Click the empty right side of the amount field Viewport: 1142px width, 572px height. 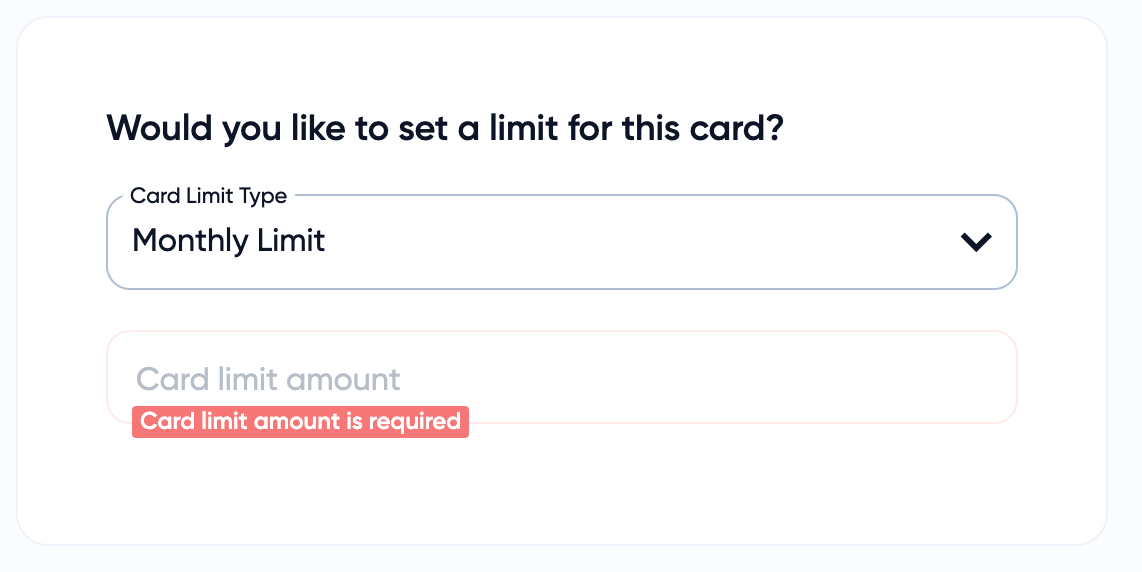(800, 377)
